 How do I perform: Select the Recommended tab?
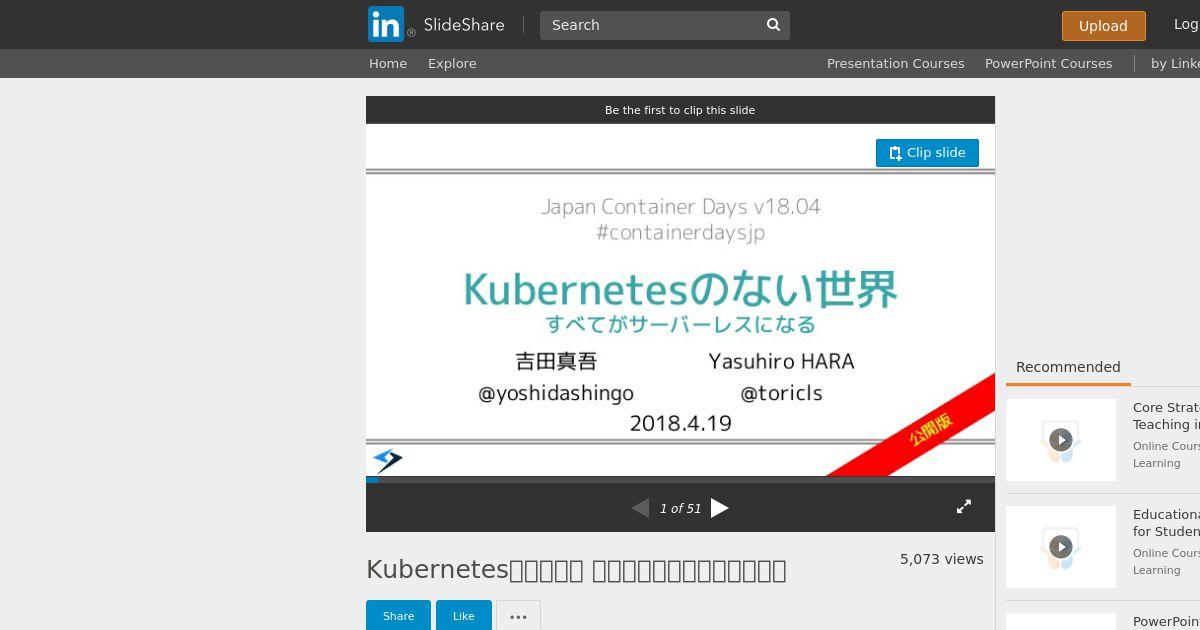(x=1068, y=367)
